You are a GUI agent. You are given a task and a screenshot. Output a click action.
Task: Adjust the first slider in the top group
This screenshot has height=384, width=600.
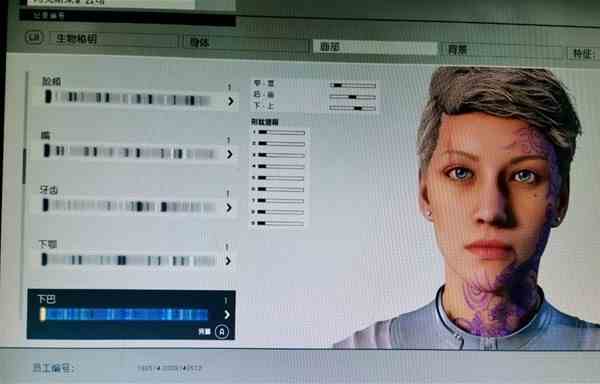[352, 85]
